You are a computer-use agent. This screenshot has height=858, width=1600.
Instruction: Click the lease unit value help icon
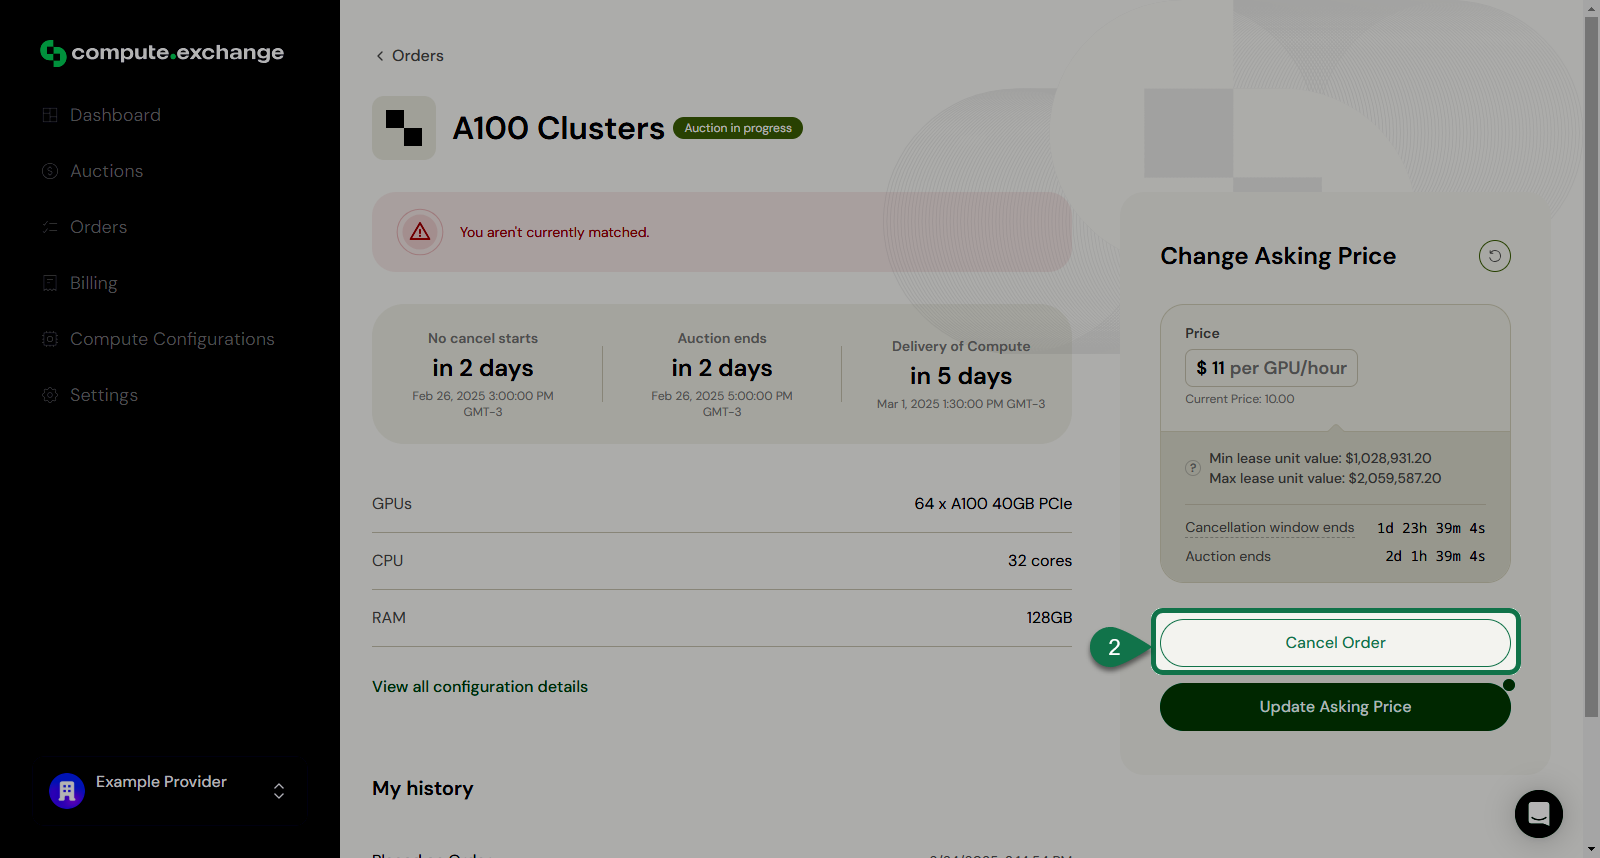1193,468
